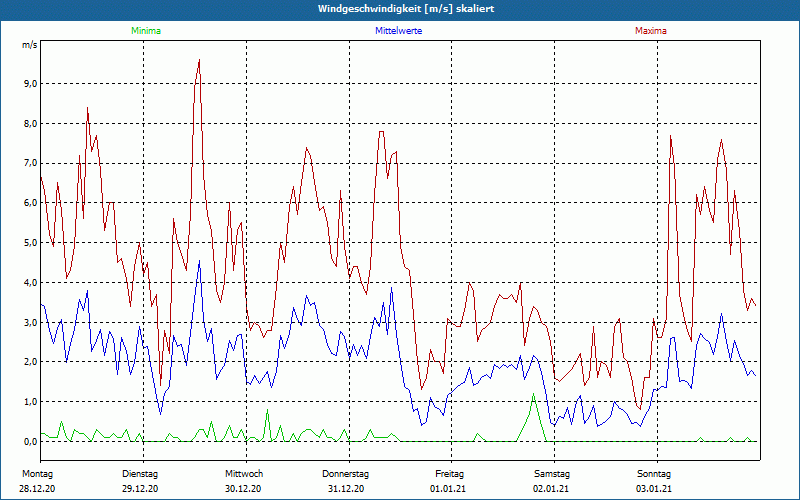Select the 29.12.20 date label
Viewport: 800px width, 500px height.
[140, 488]
